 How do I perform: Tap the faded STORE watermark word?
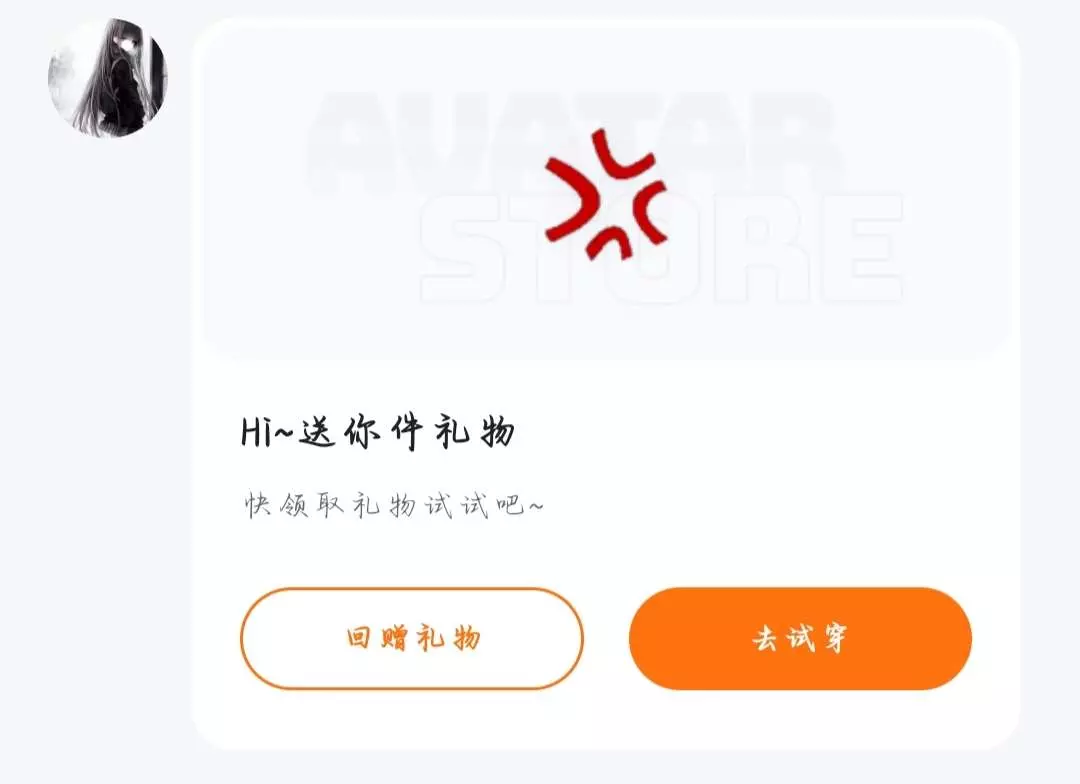pyautogui.click(x=661, y=249)
